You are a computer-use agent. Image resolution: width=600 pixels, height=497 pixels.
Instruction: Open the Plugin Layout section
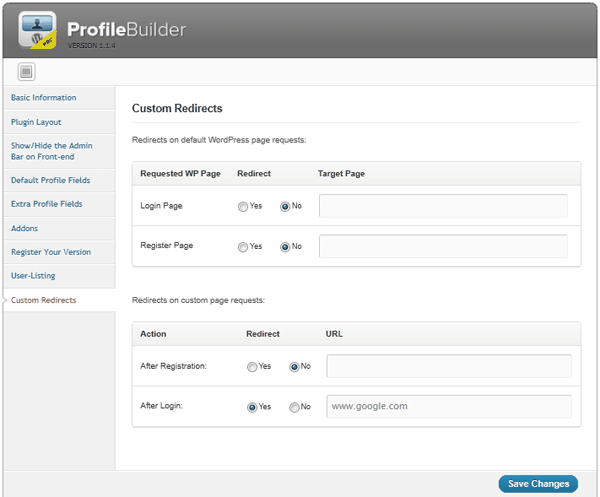coord(36,122)
